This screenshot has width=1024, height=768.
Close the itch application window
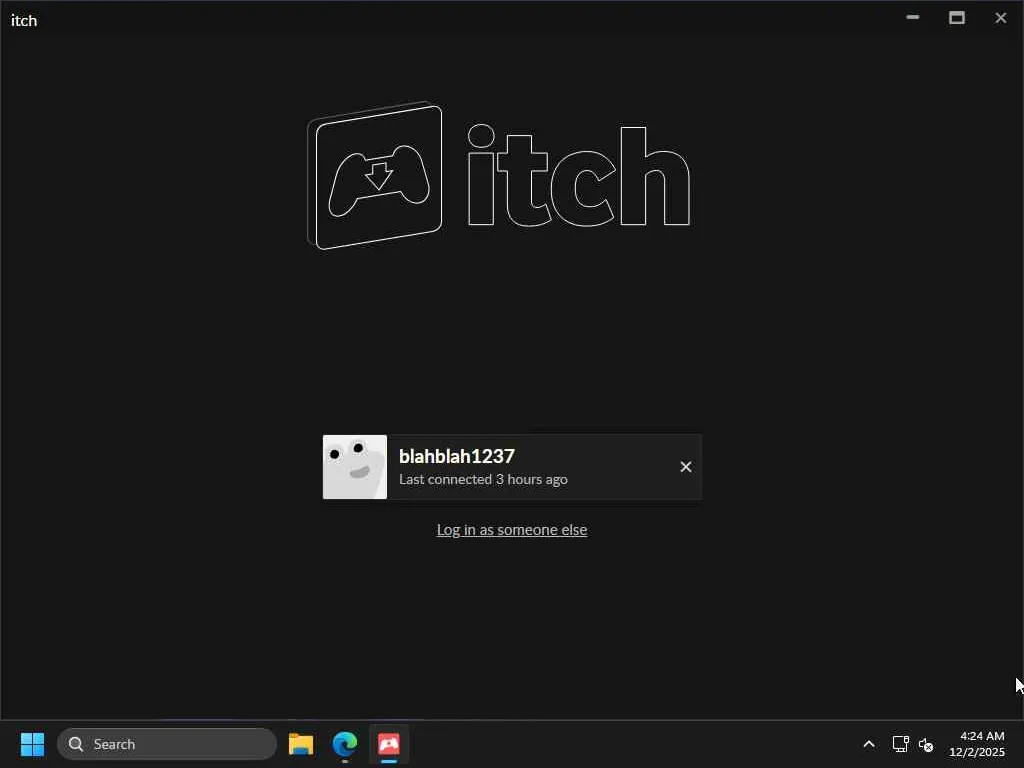pos(1000,18)
